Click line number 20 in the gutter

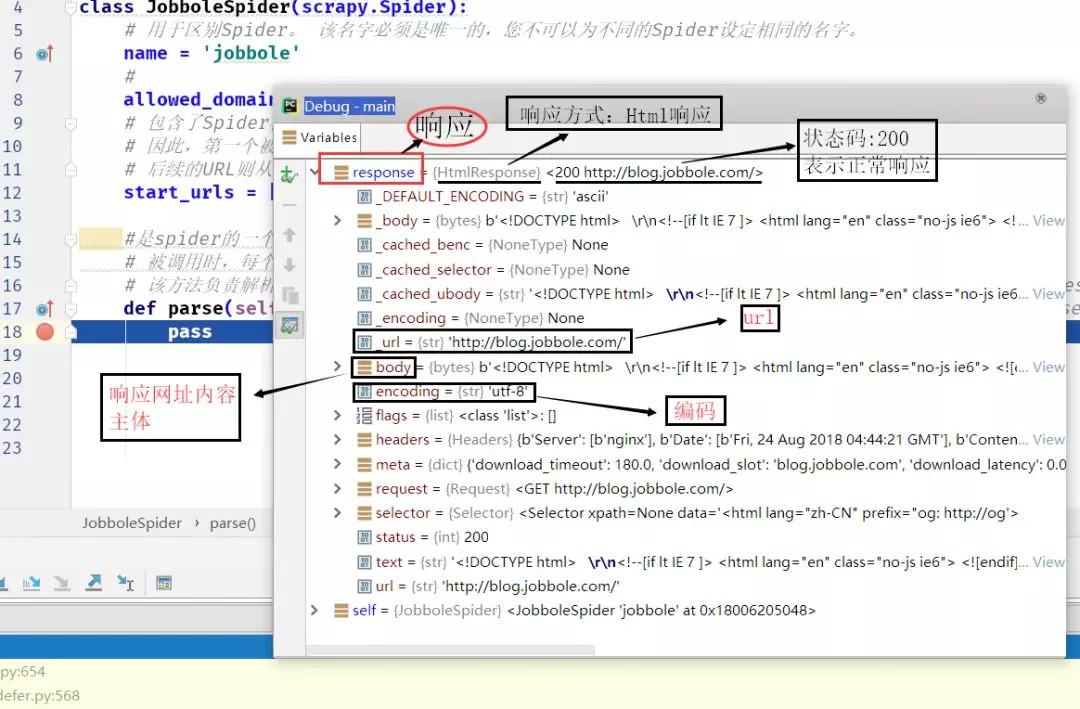(12, 378)
